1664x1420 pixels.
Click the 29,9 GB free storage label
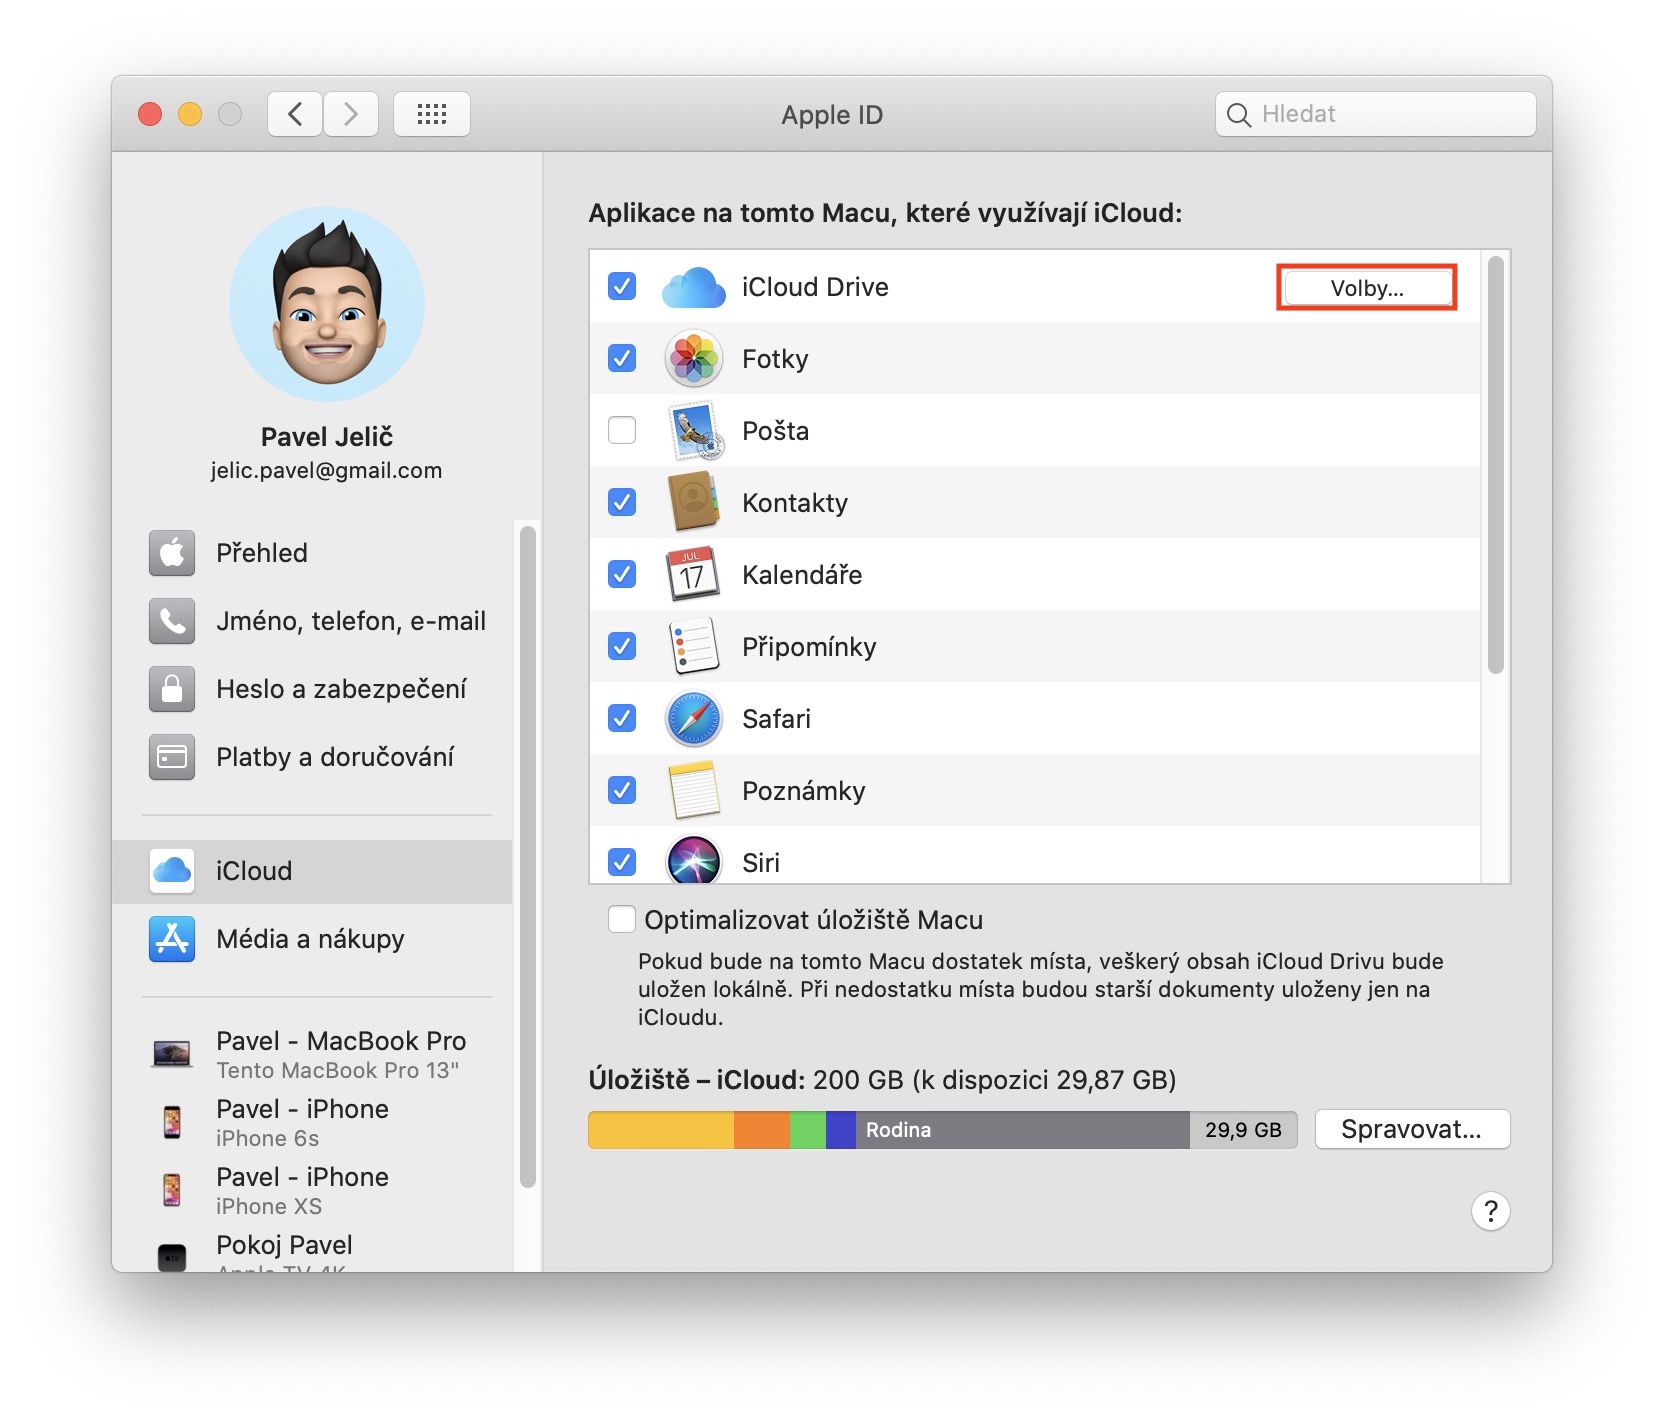click(1243, 1130)
